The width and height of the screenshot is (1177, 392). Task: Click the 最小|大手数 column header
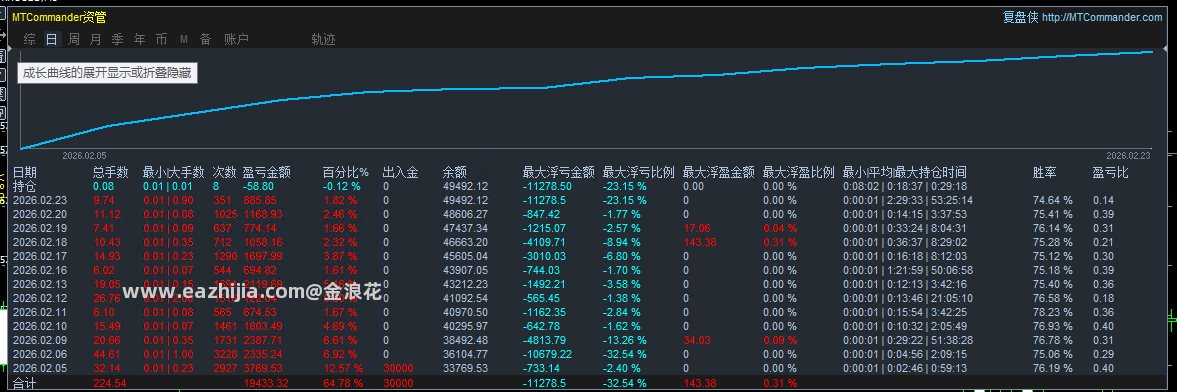[x=173, y=173]
